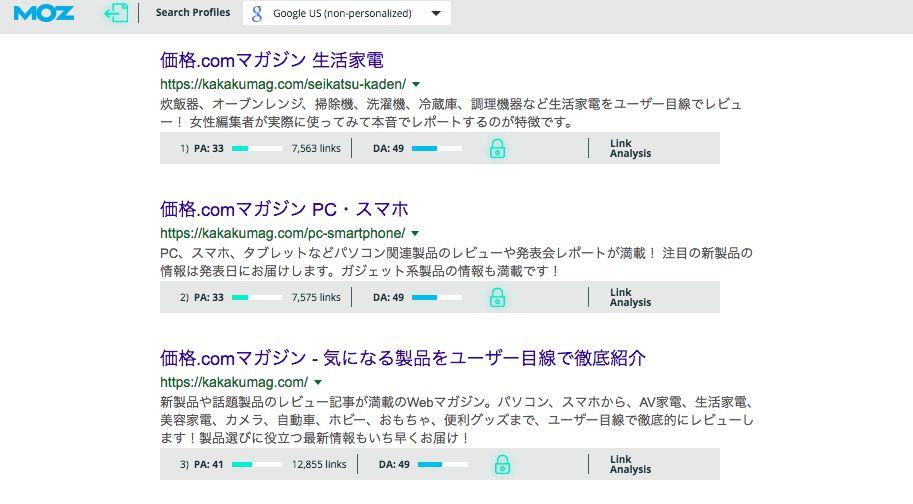The height and width of the screenshot is (504, 913).
Task: Click the DA progress bar for result 2
Action: pyautogui.click(x=437, y=297)
